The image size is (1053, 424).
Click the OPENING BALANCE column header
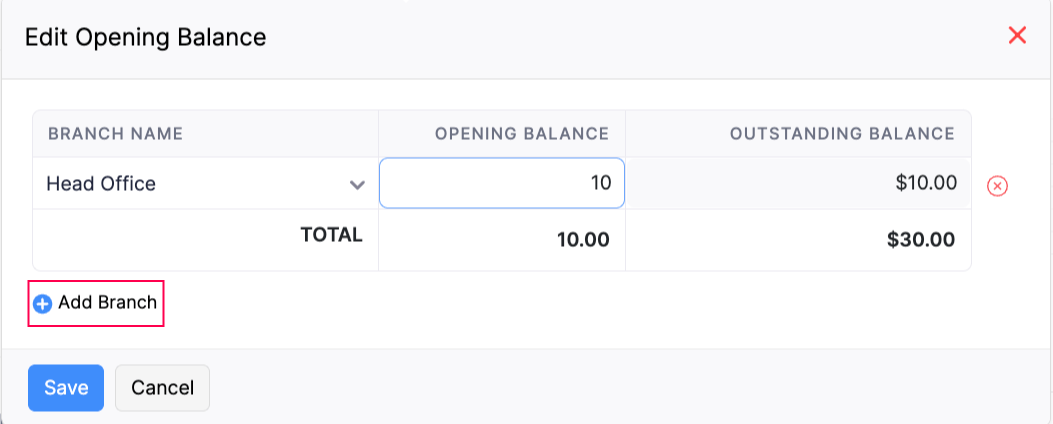(x=521, y=133)
